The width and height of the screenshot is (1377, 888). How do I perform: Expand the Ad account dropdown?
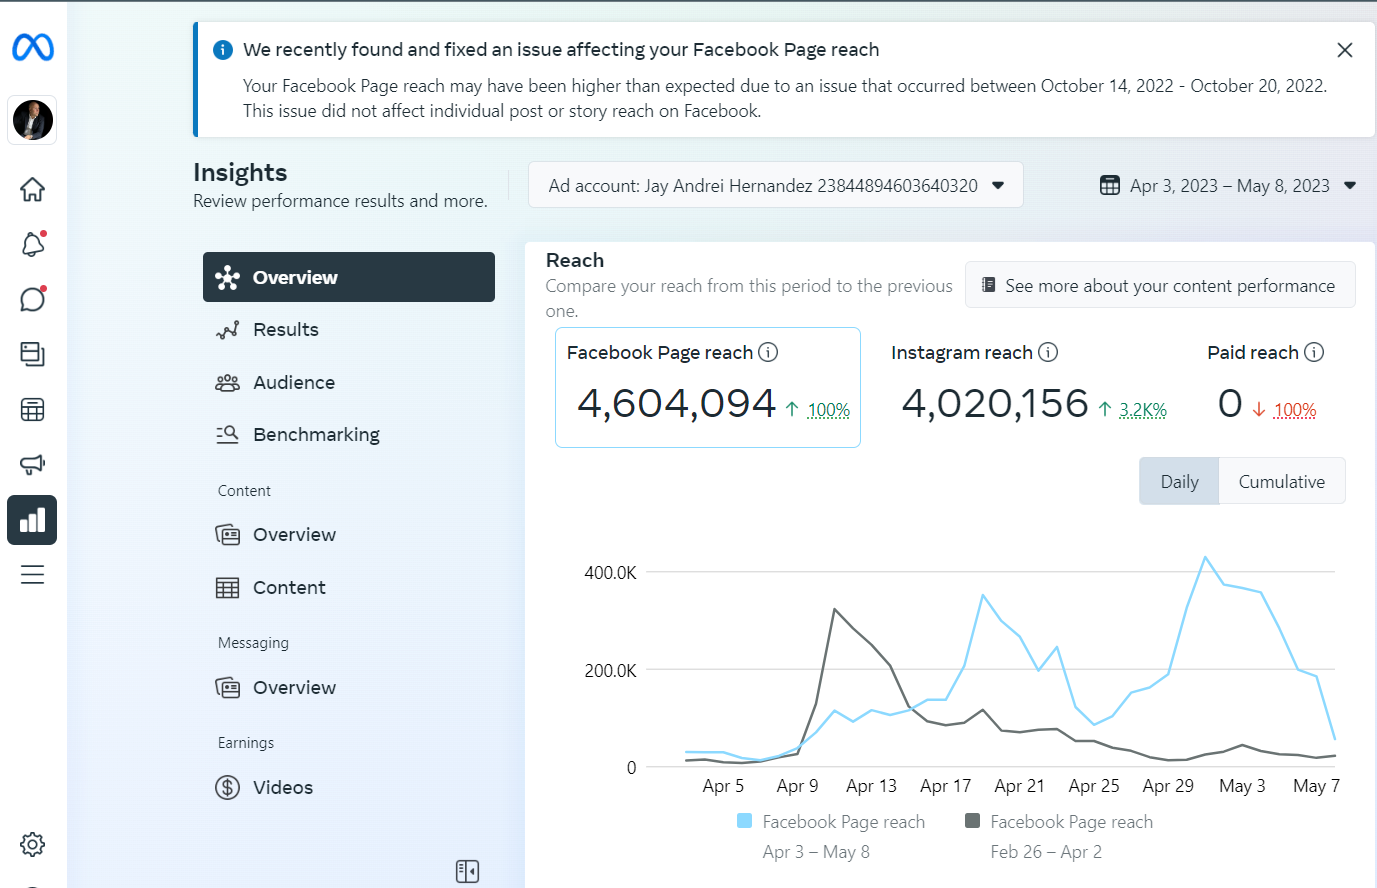click(x=775, y=185)
